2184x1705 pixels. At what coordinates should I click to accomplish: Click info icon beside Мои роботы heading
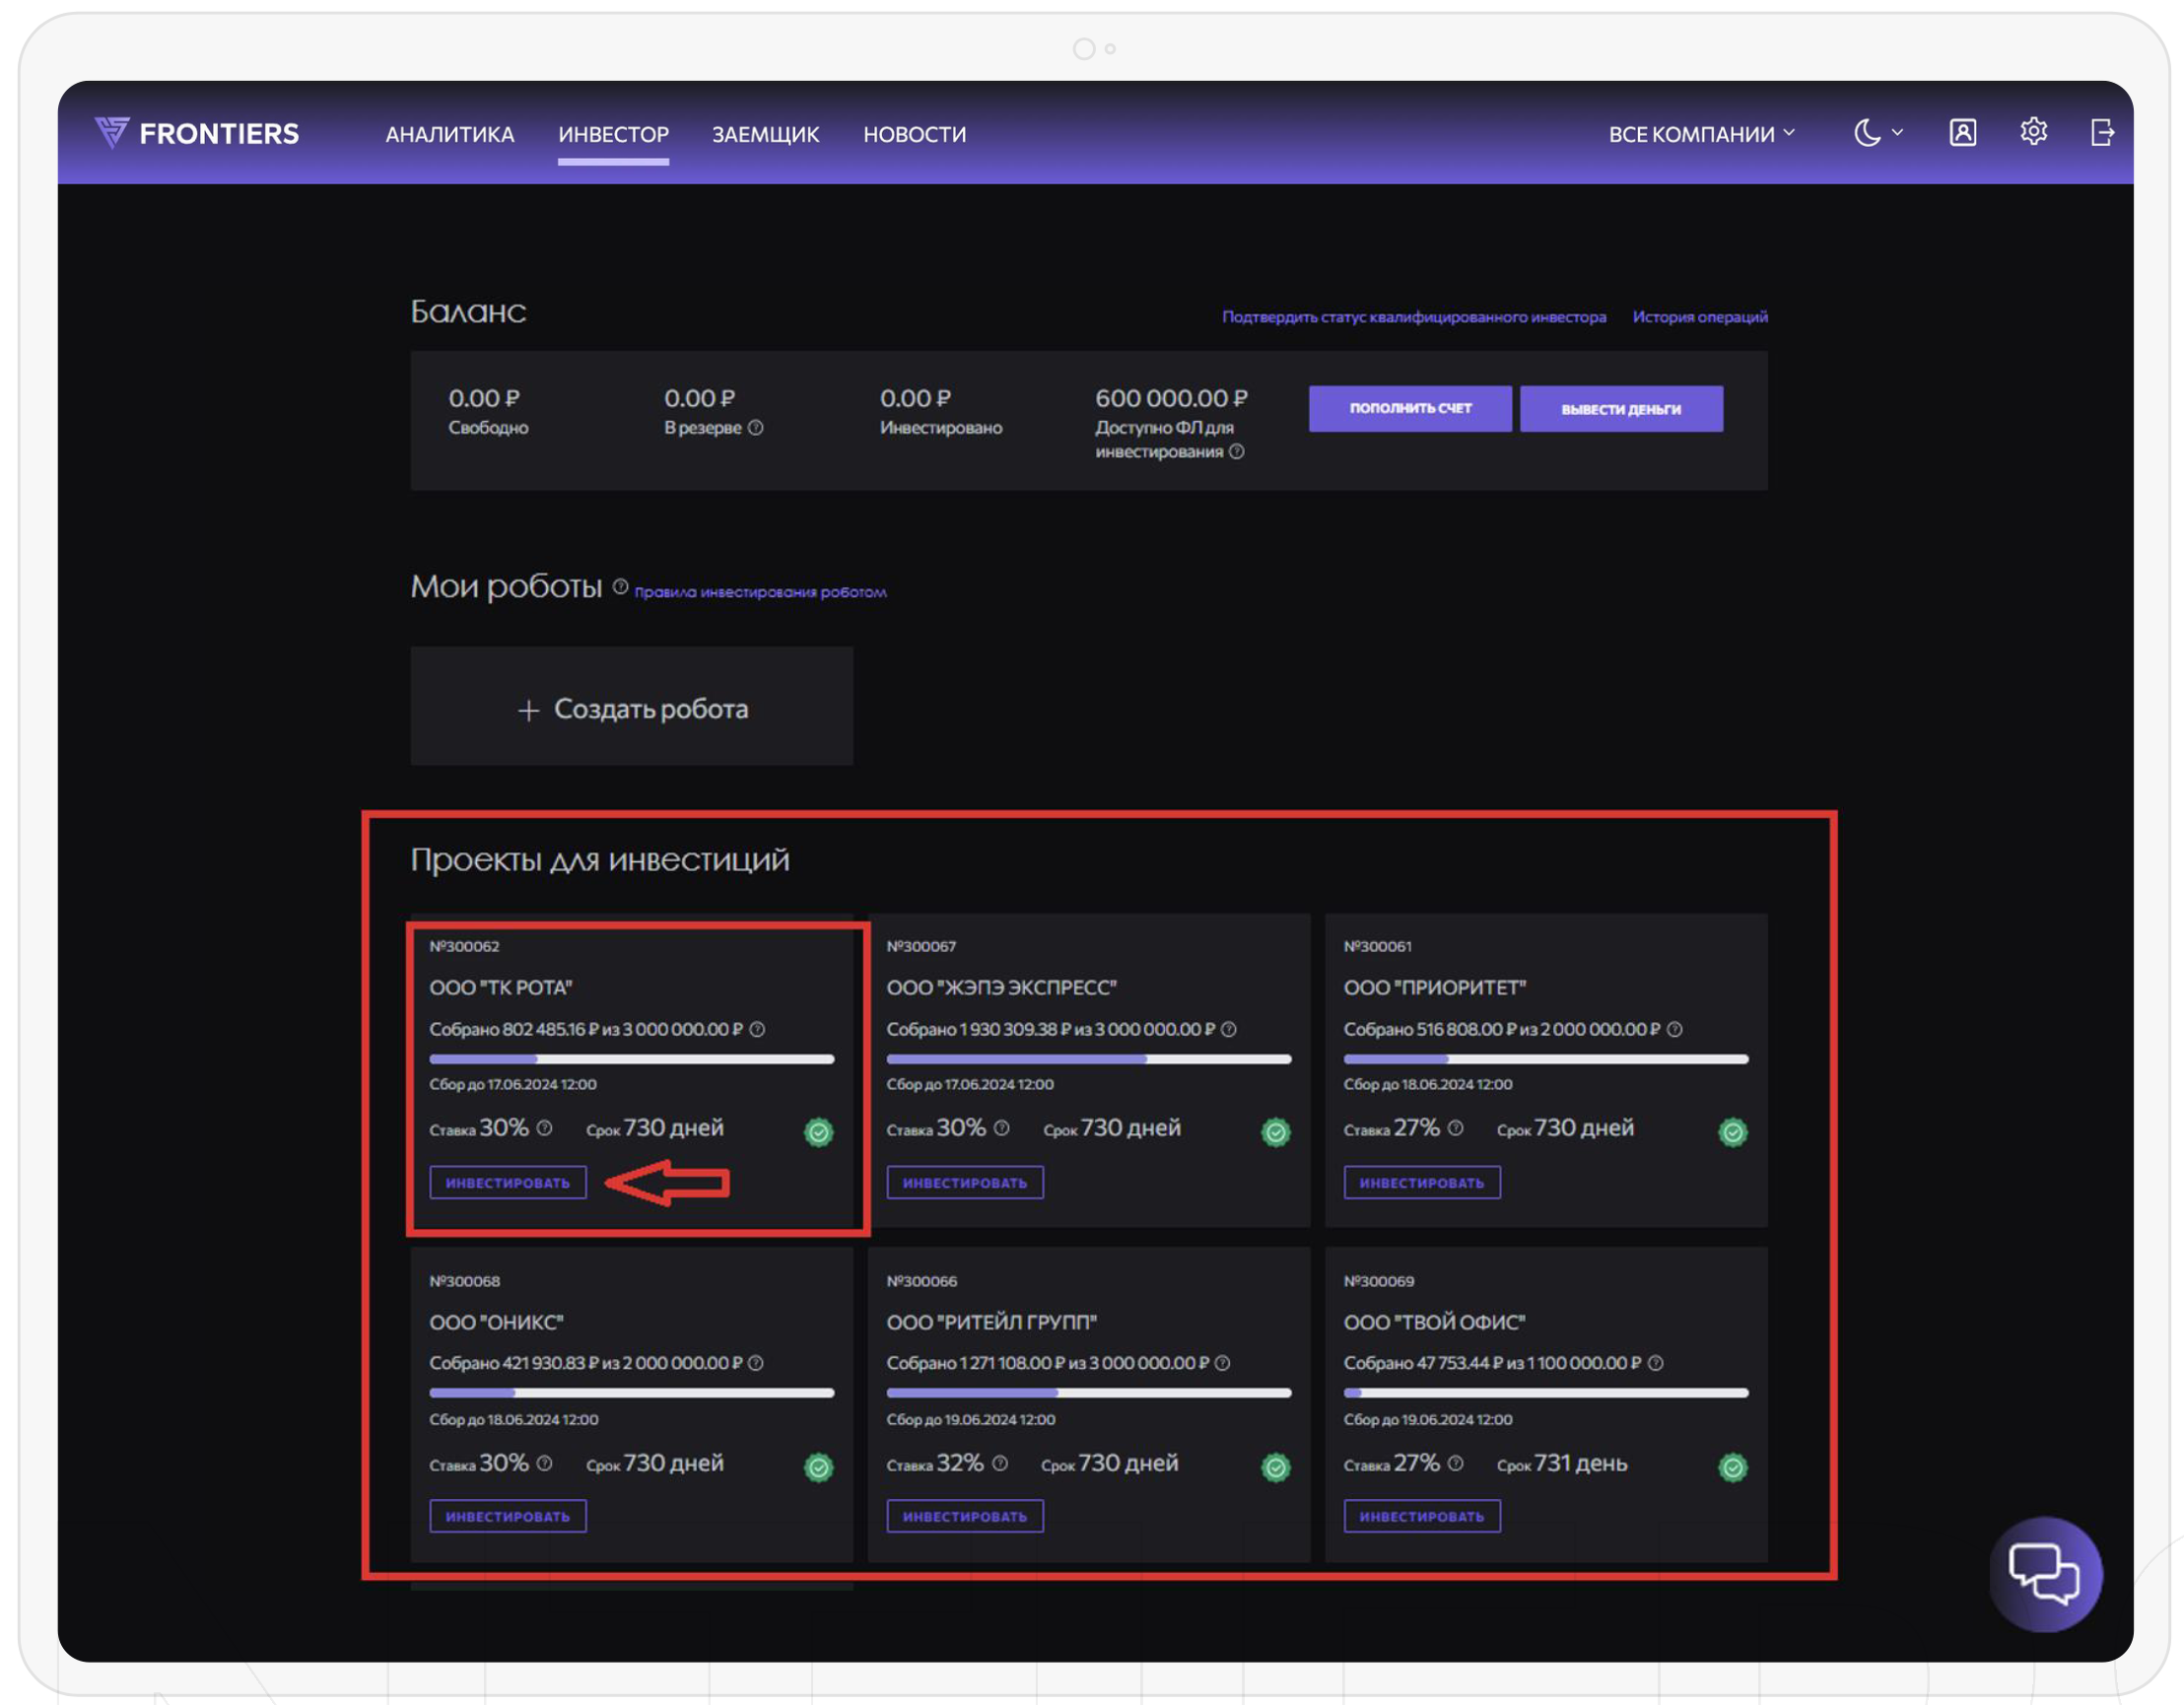pyautogui.click(x=620, y=587)
